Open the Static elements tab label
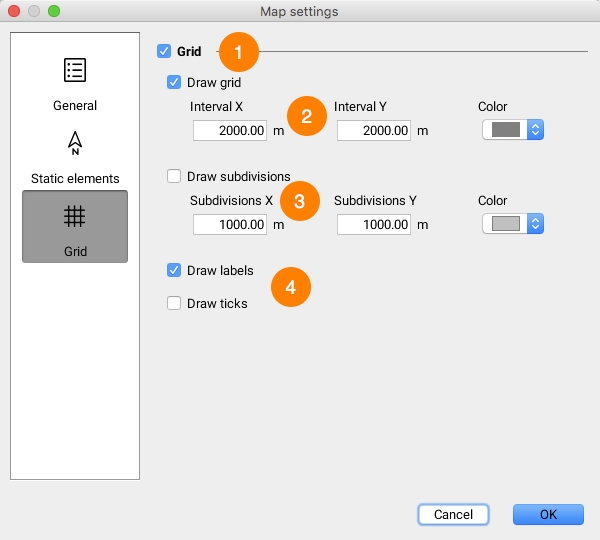This screenshot has width=600, height=540. tap(75, 179)
